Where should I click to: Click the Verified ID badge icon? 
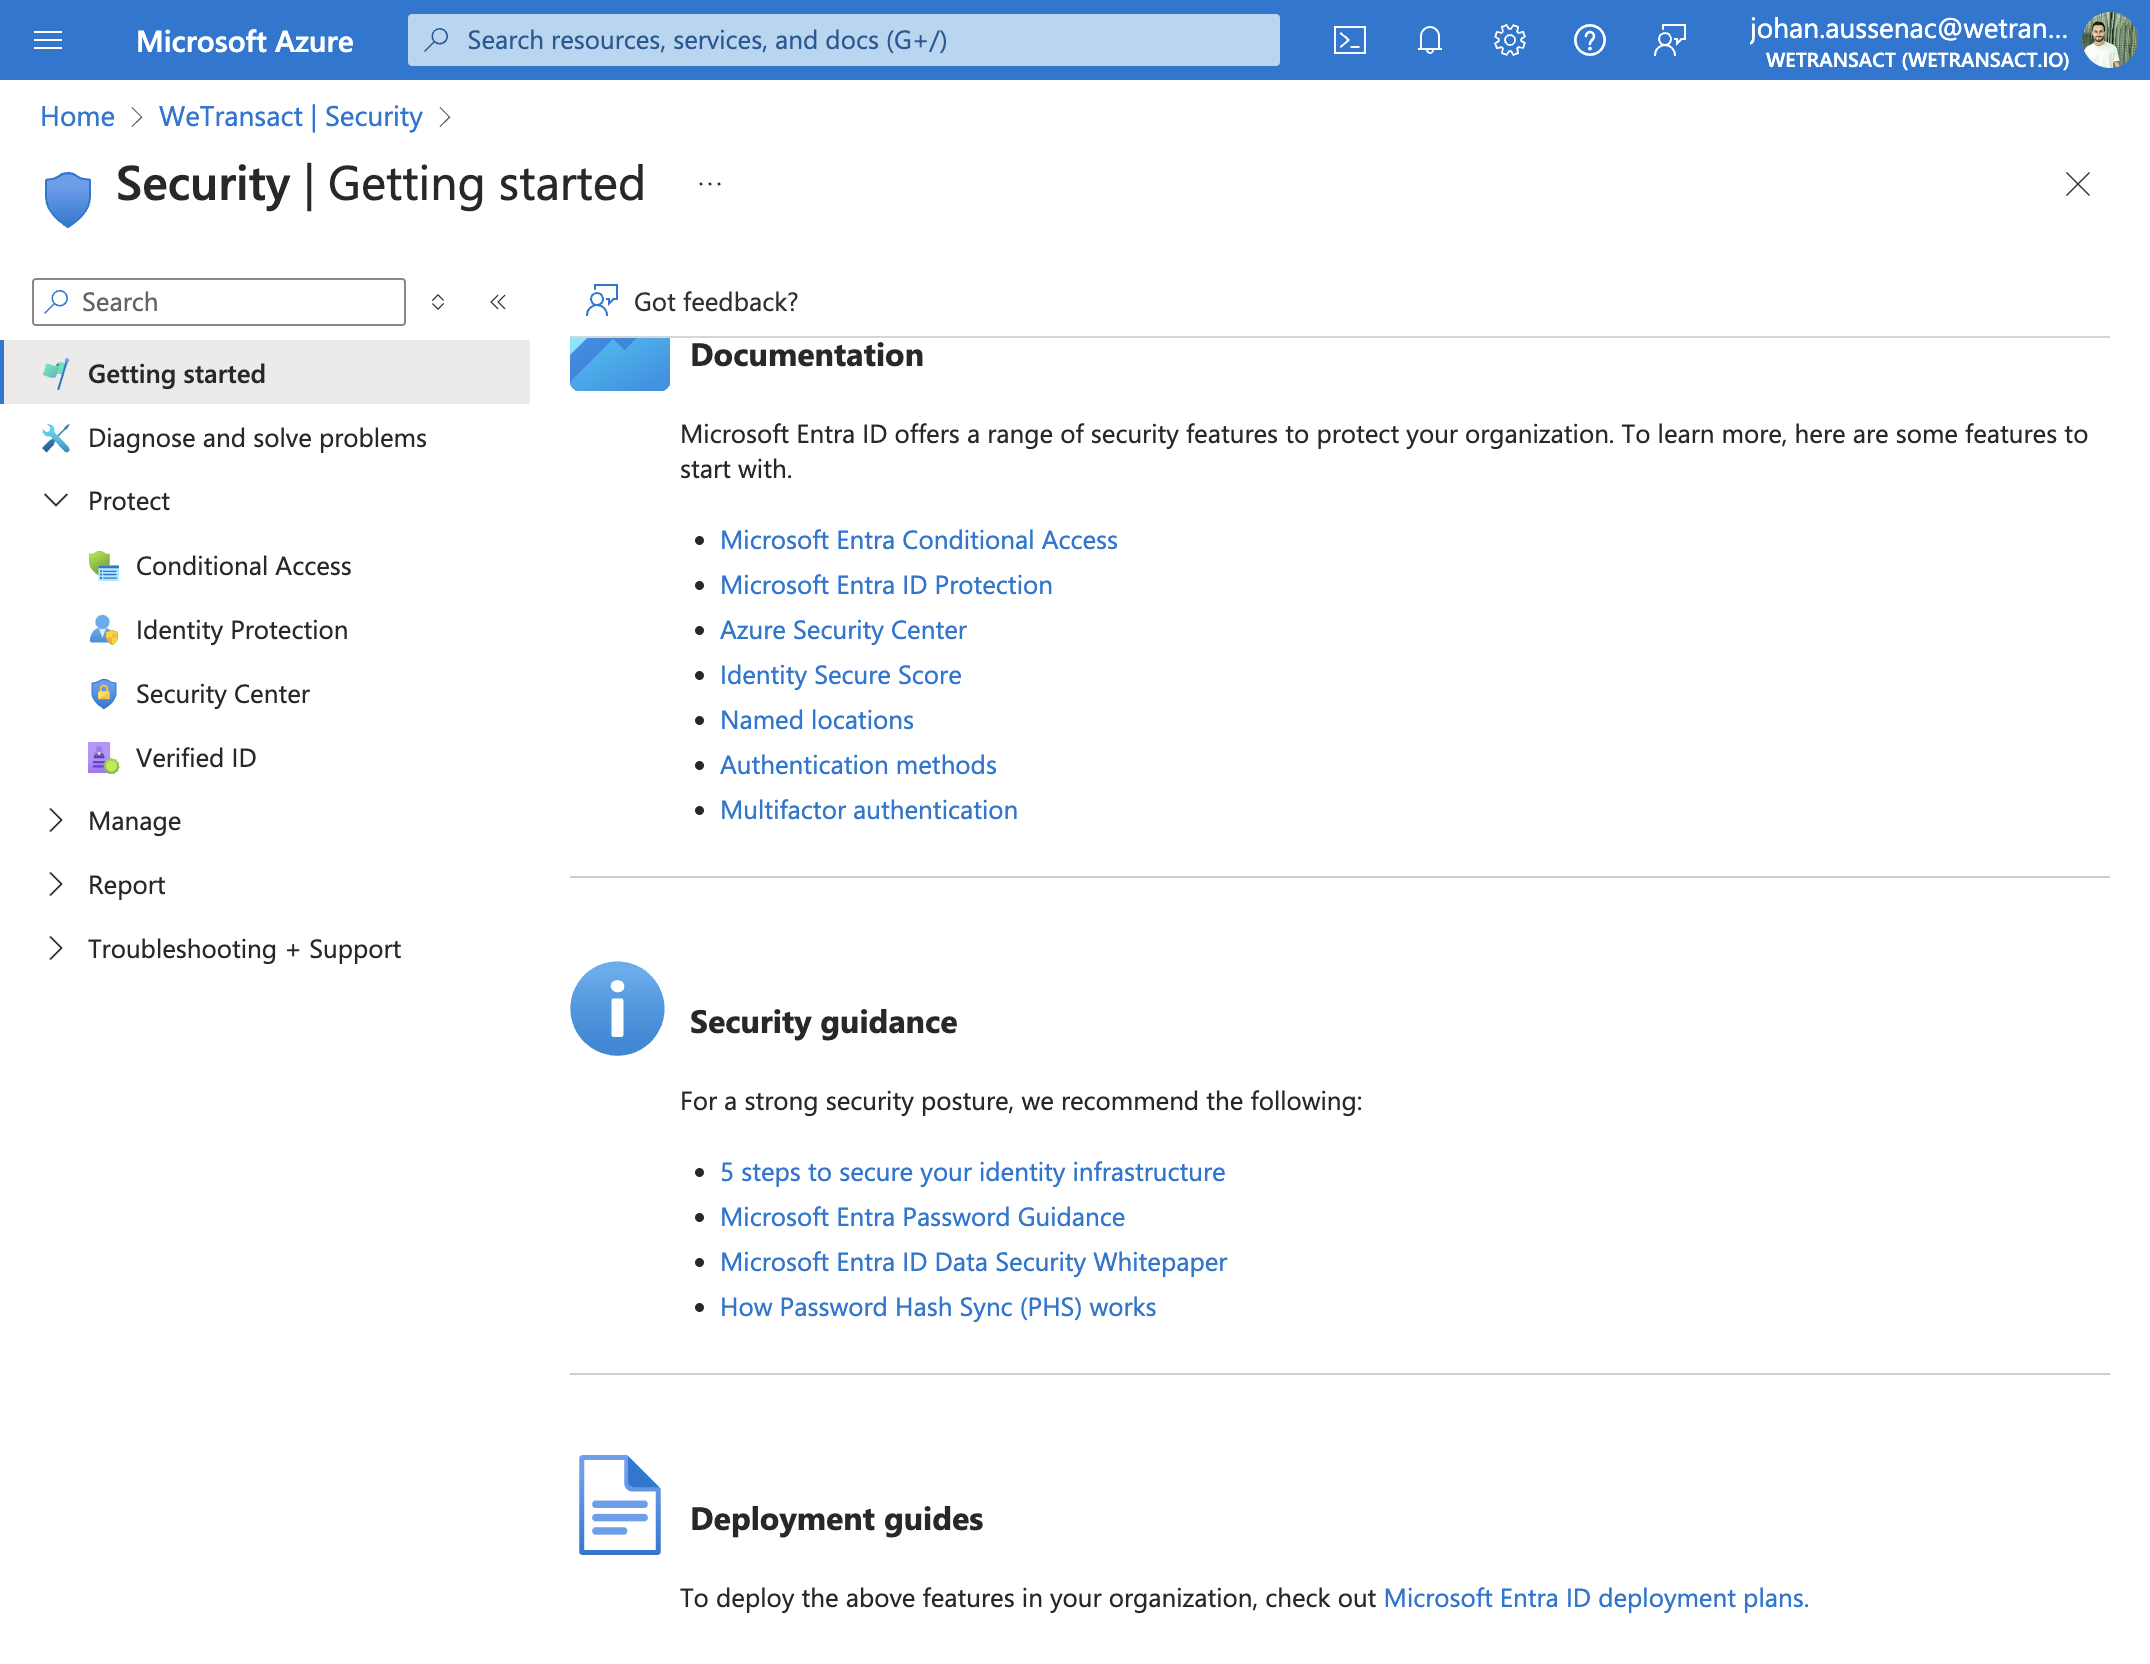[x=104, y=758]
